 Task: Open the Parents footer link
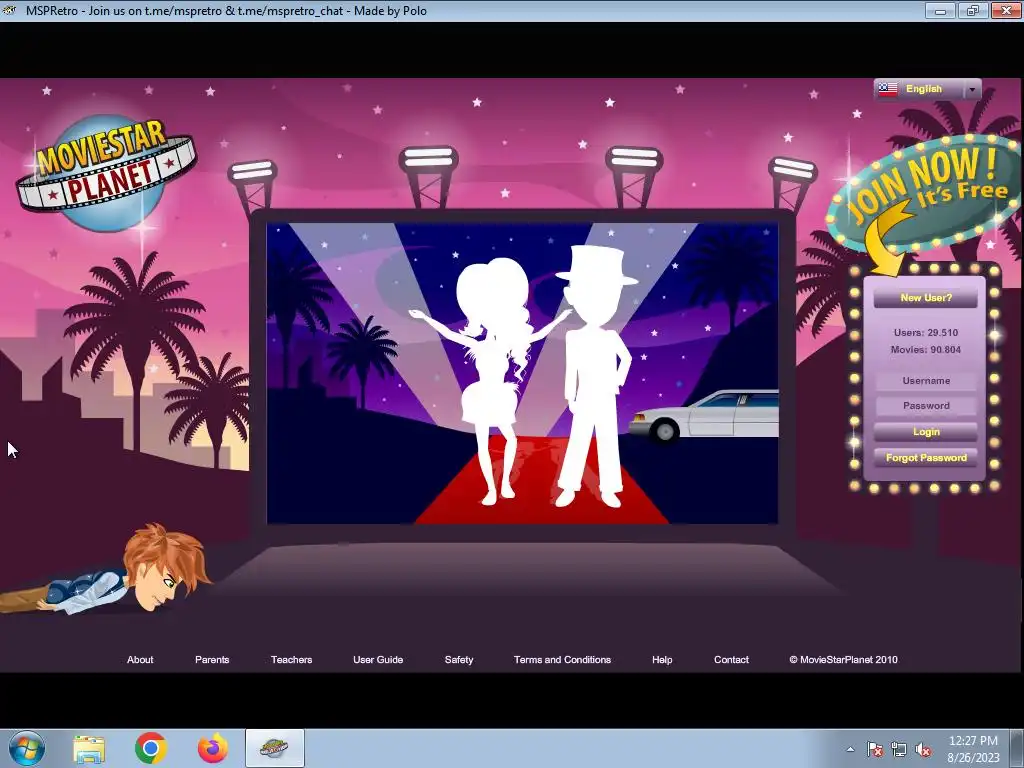pyautogui.click(x=212, y=660)
